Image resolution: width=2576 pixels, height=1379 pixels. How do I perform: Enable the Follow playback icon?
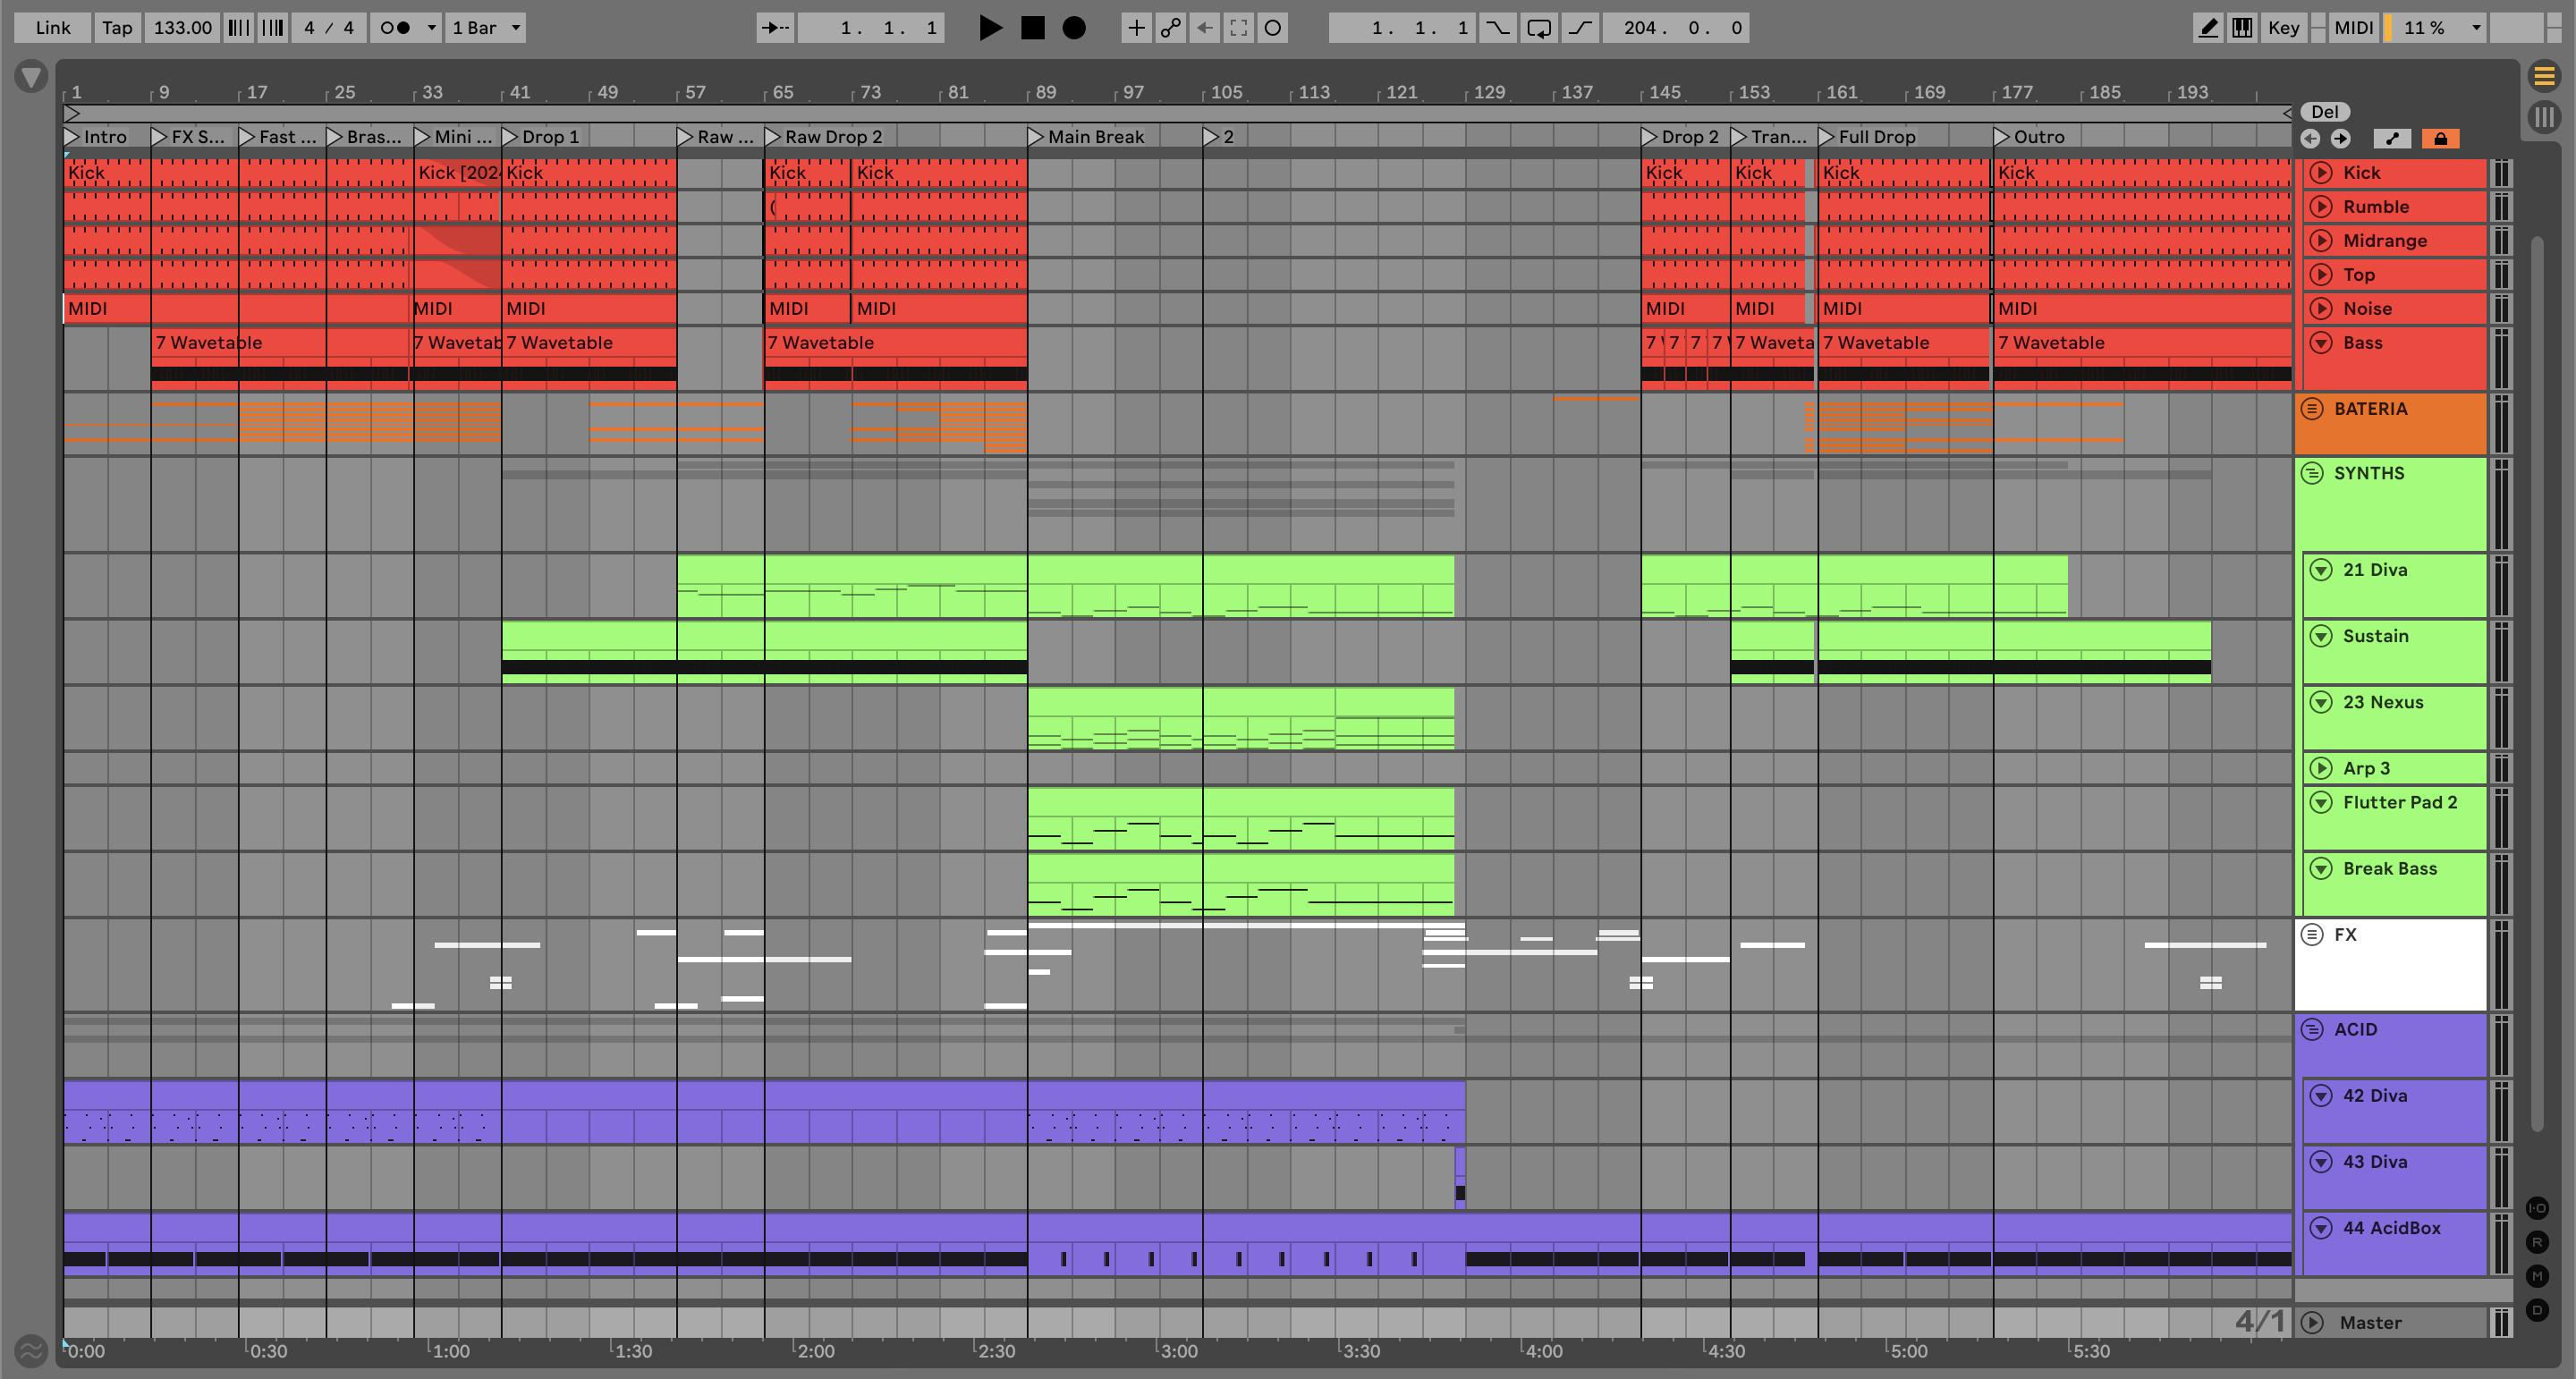pyautogui.click(x=775, y=28)
